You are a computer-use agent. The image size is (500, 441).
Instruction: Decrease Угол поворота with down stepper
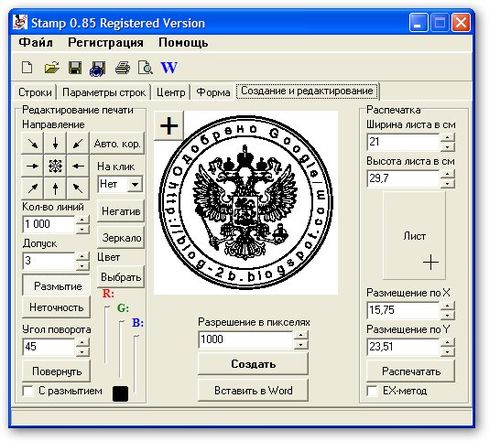tap(82, 352)
